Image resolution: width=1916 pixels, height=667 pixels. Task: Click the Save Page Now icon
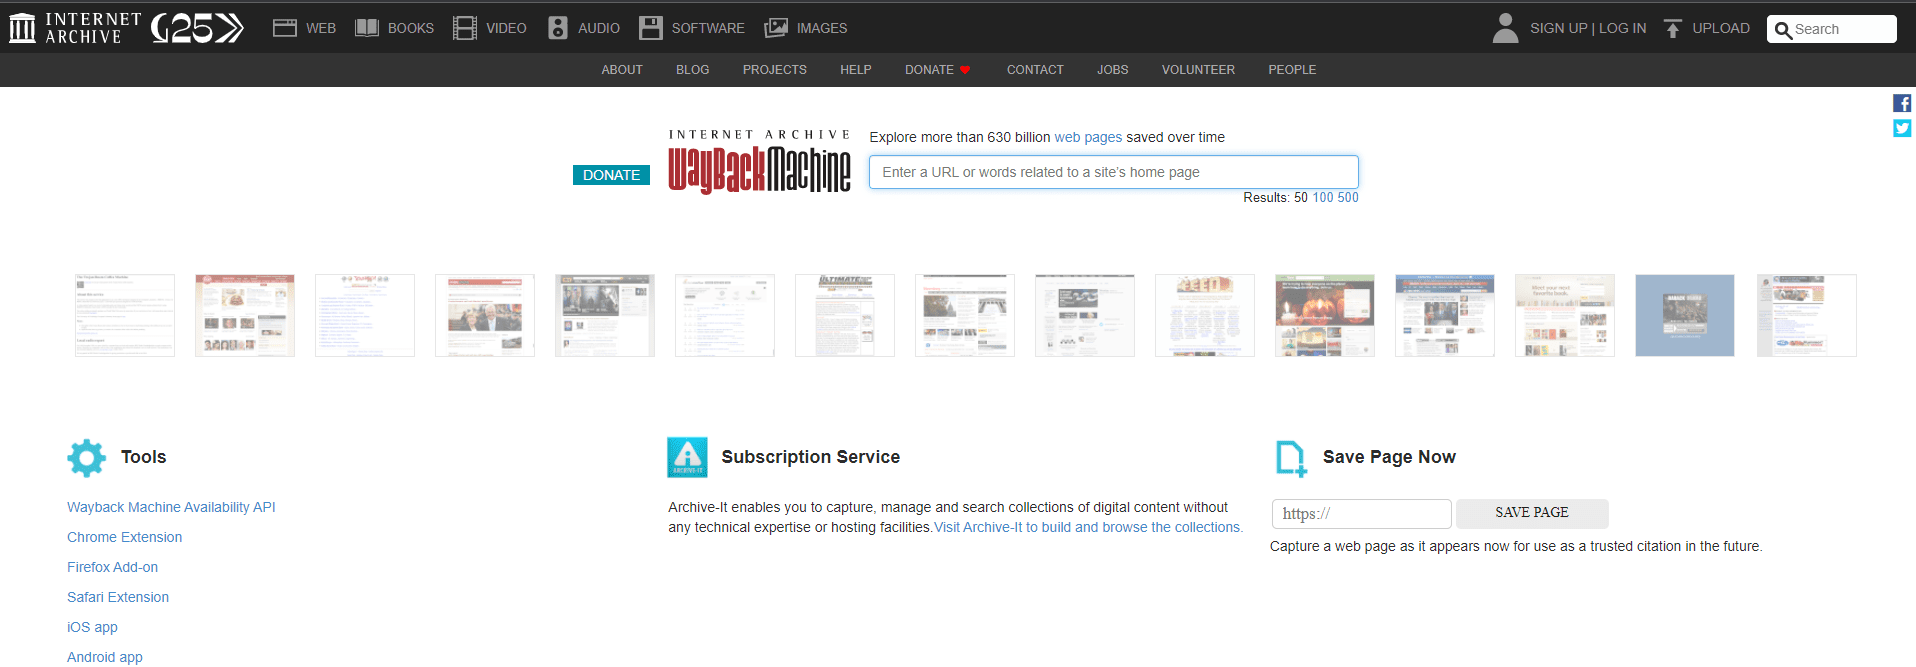1291,458
